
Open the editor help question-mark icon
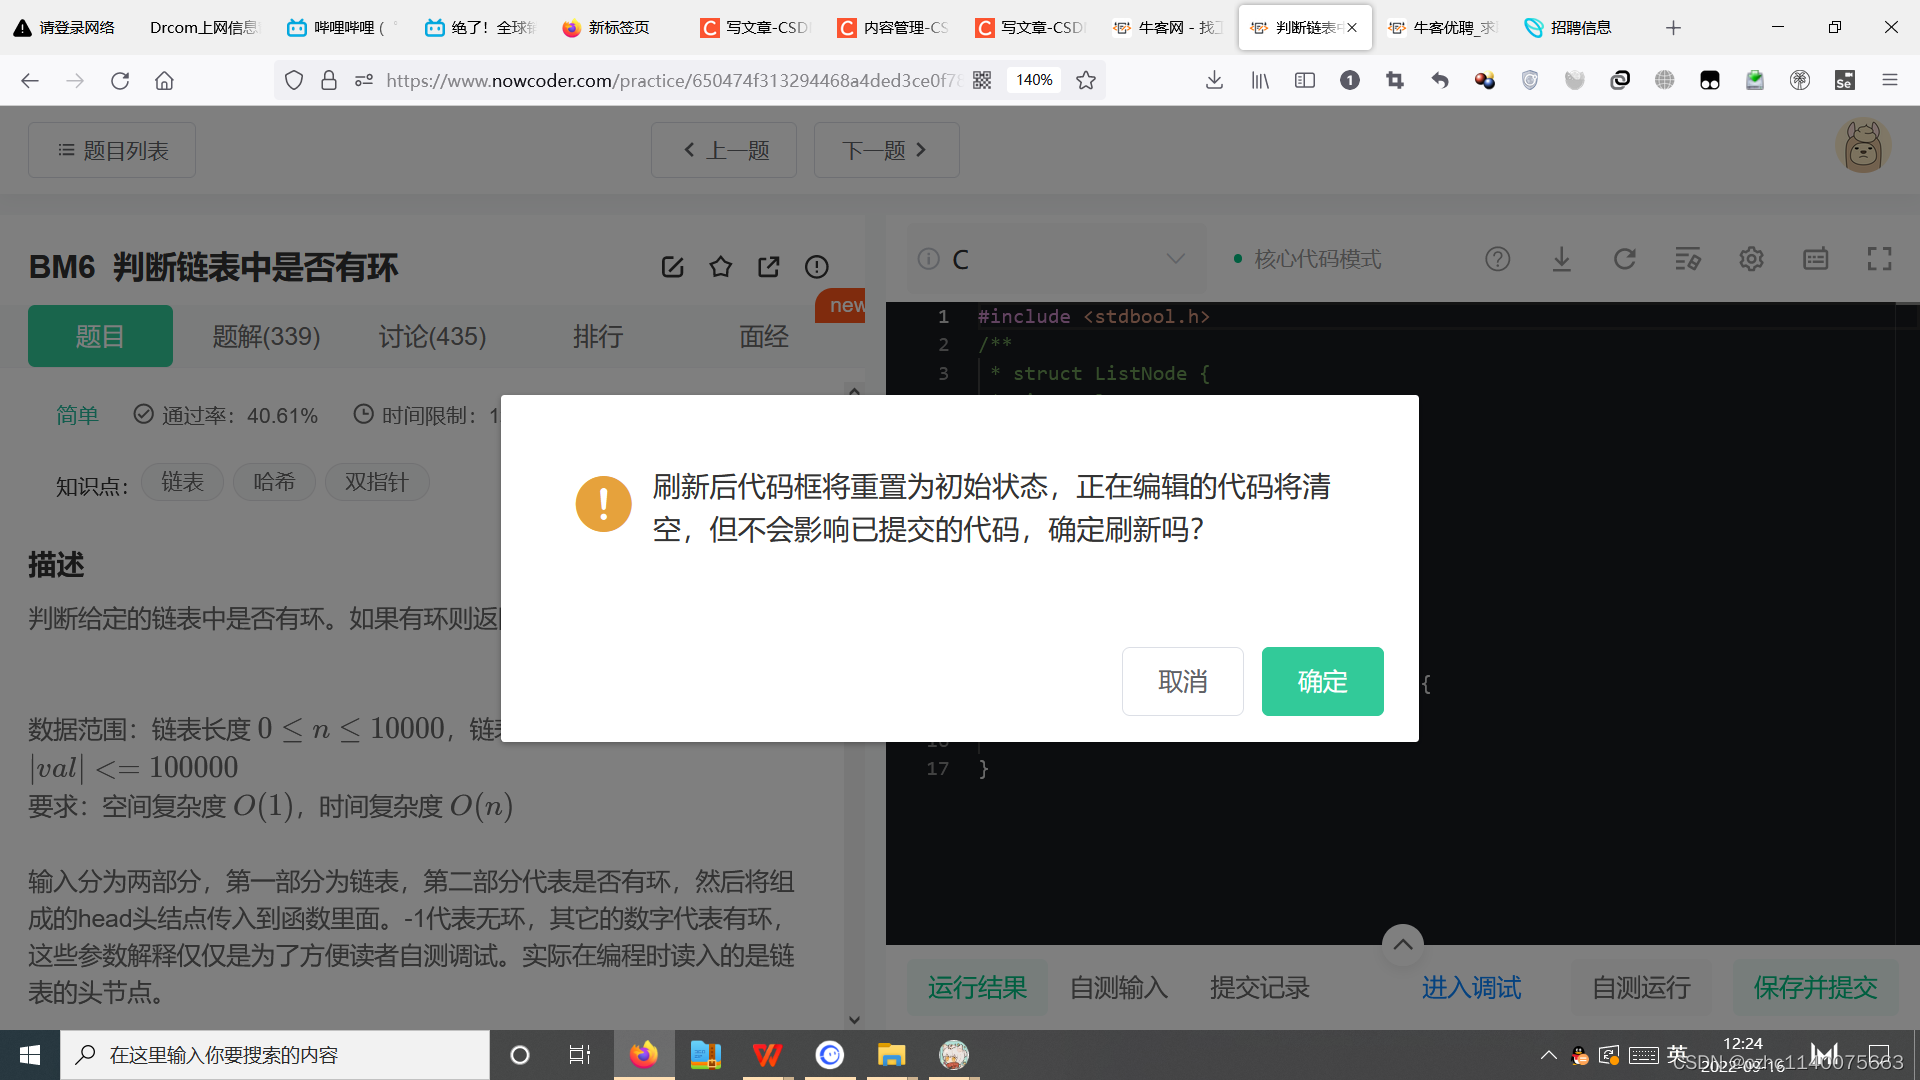1497,259
